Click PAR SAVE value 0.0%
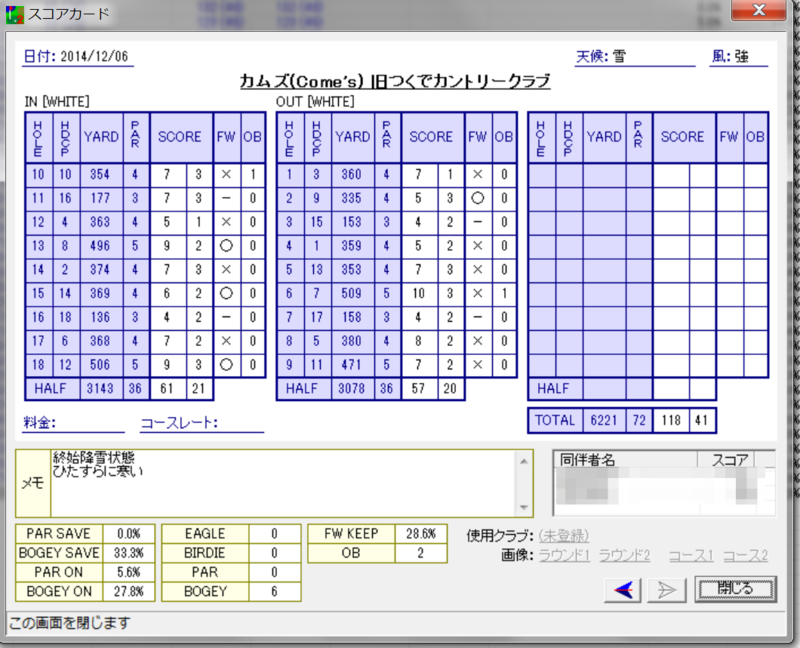The height and width of the screenshot is (648, 800). pyautogui.click(x=129, y=534)
